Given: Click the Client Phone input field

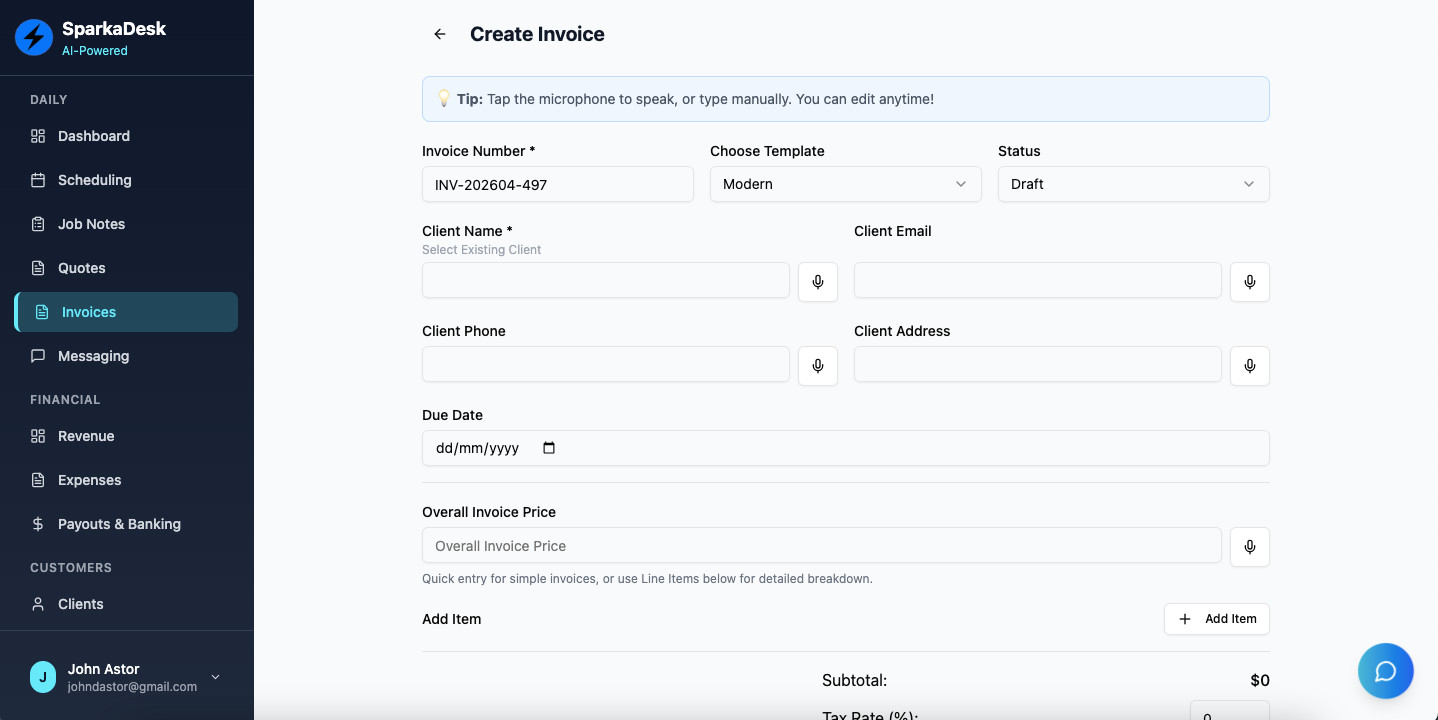Looking at the screenshot, I should [x=606, y=364].
